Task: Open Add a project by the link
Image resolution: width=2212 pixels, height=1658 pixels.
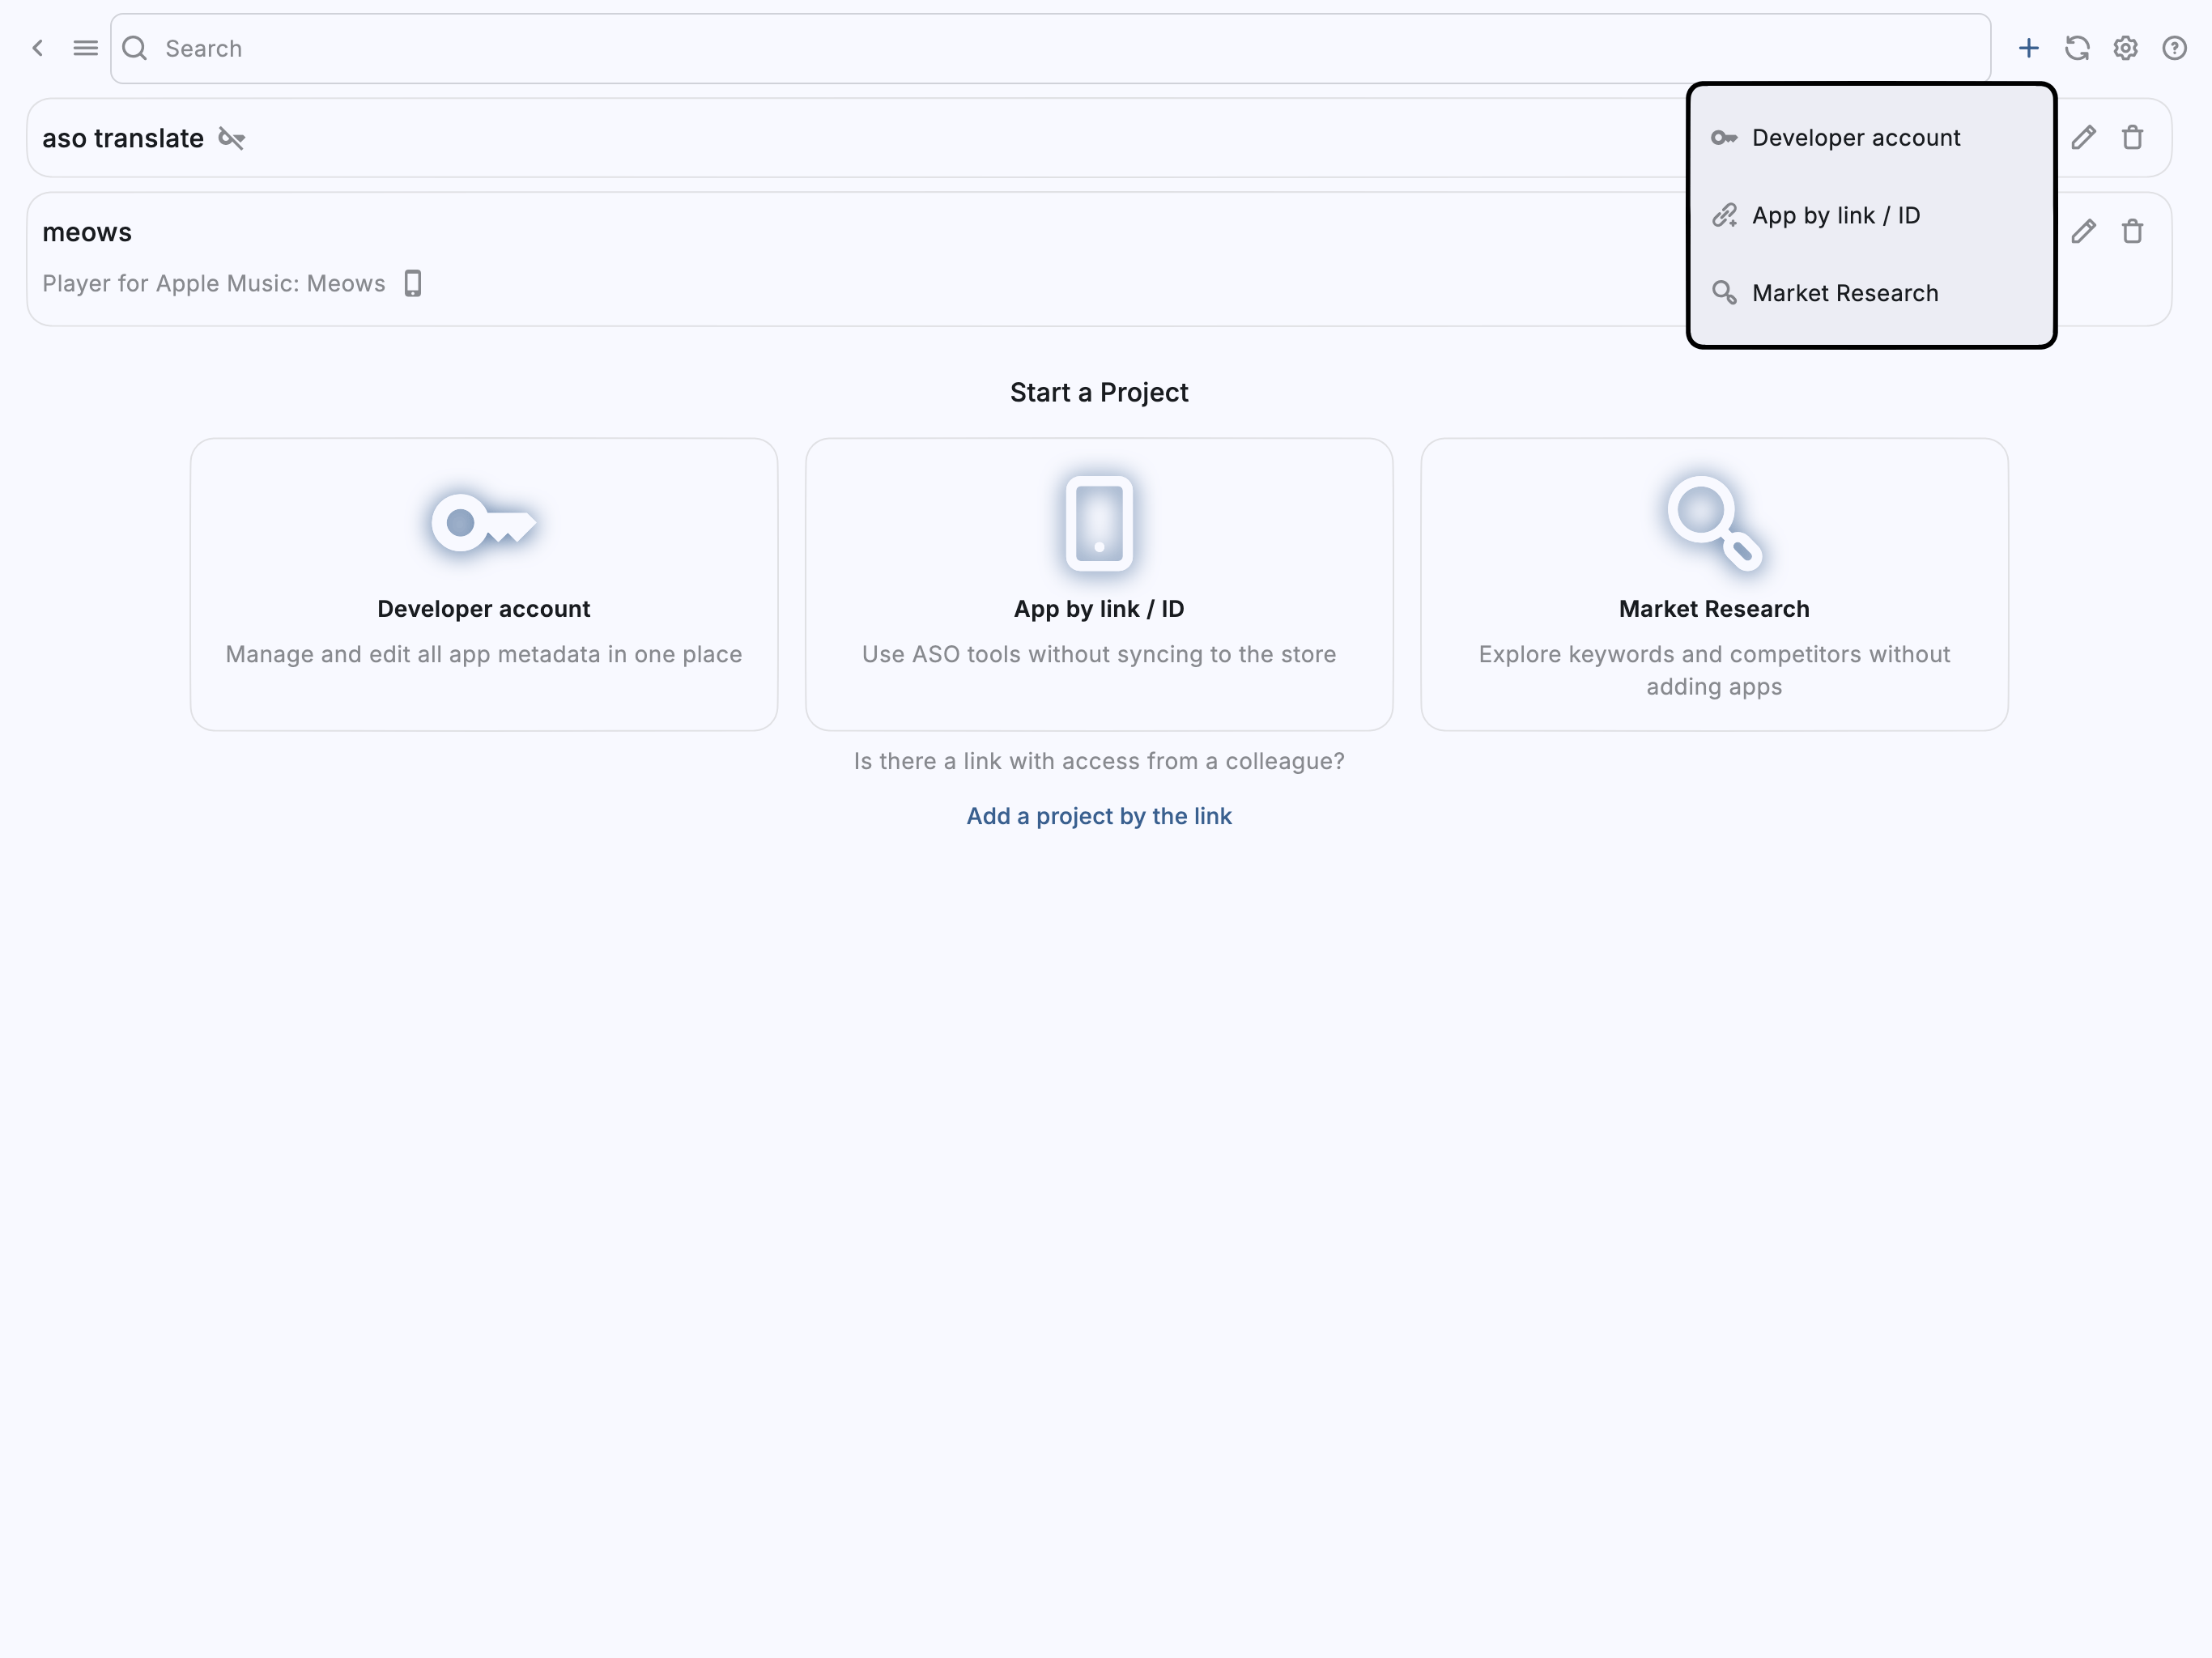Action: 1098,816
